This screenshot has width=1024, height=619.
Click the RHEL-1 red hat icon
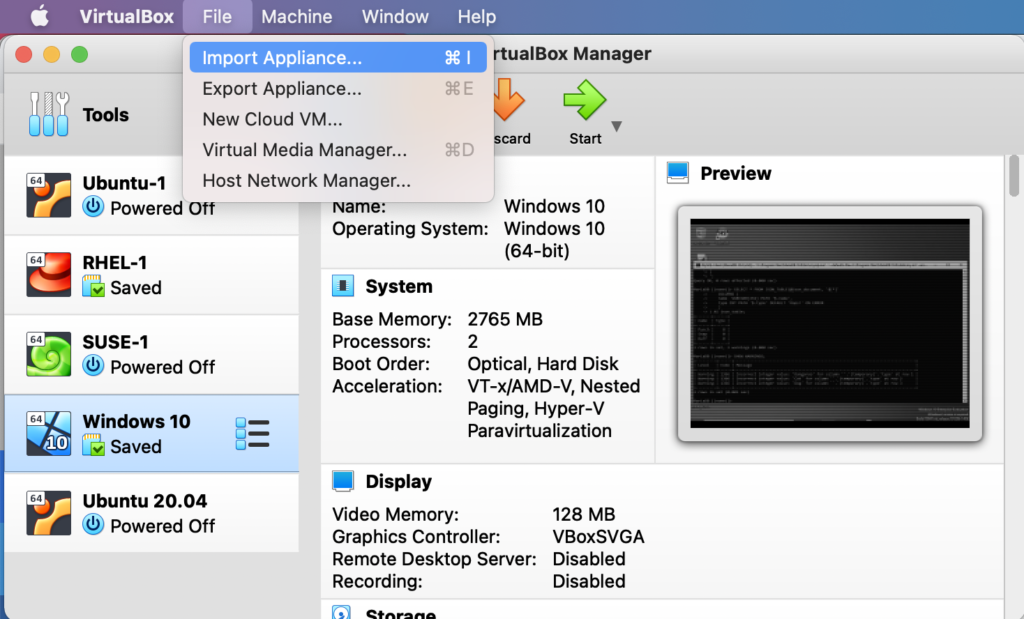(48, 274)
